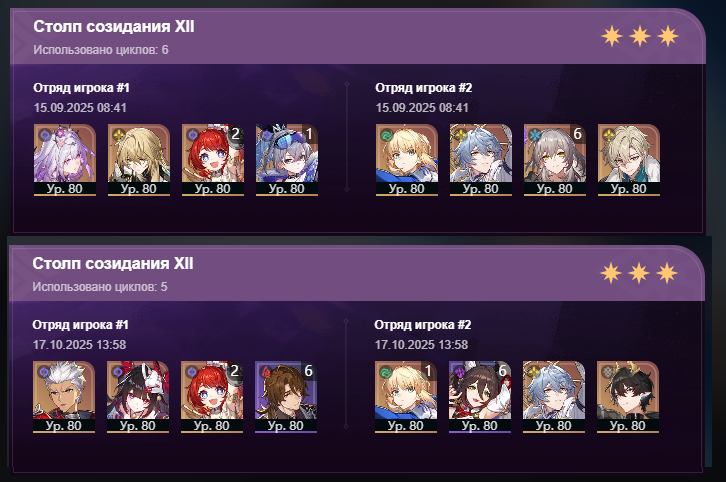Click the three-star rating of the 6-cycle record
Image resolution: width=726 pixels, height=482 pixels.
click(x=640, y=36)
